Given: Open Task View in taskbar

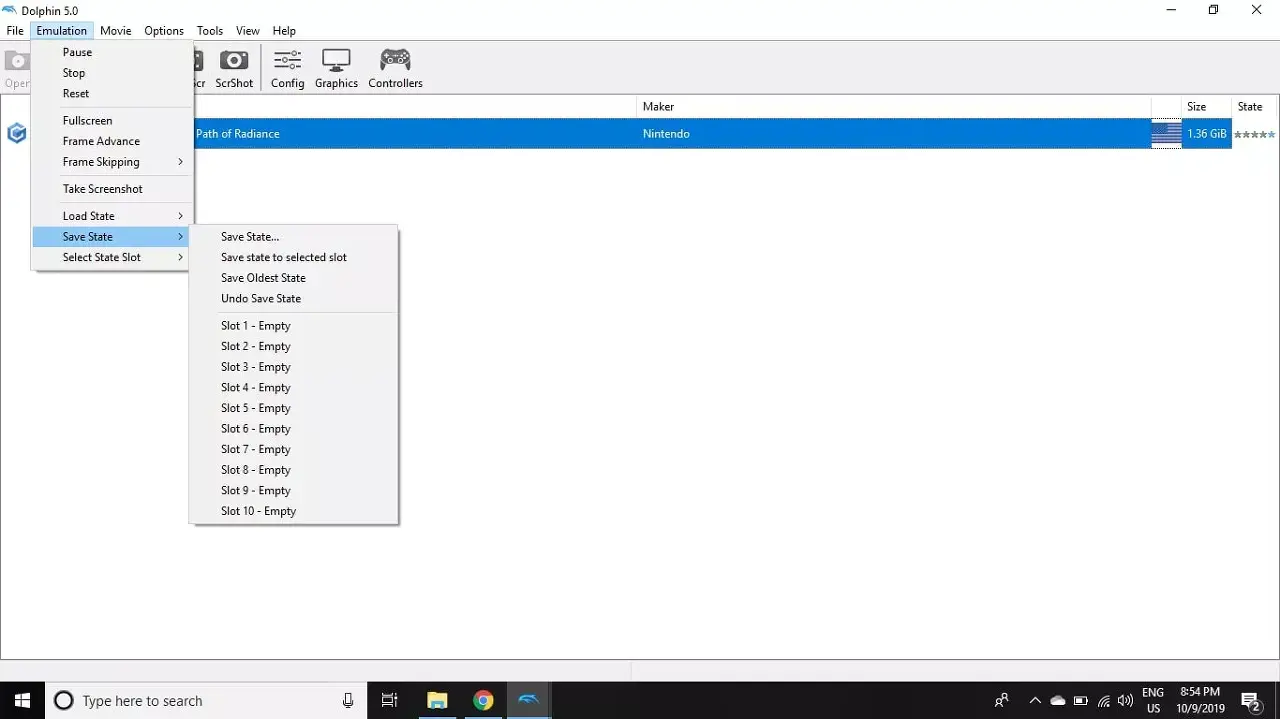Looking at the screenshot, I should [x=390, y=700].
